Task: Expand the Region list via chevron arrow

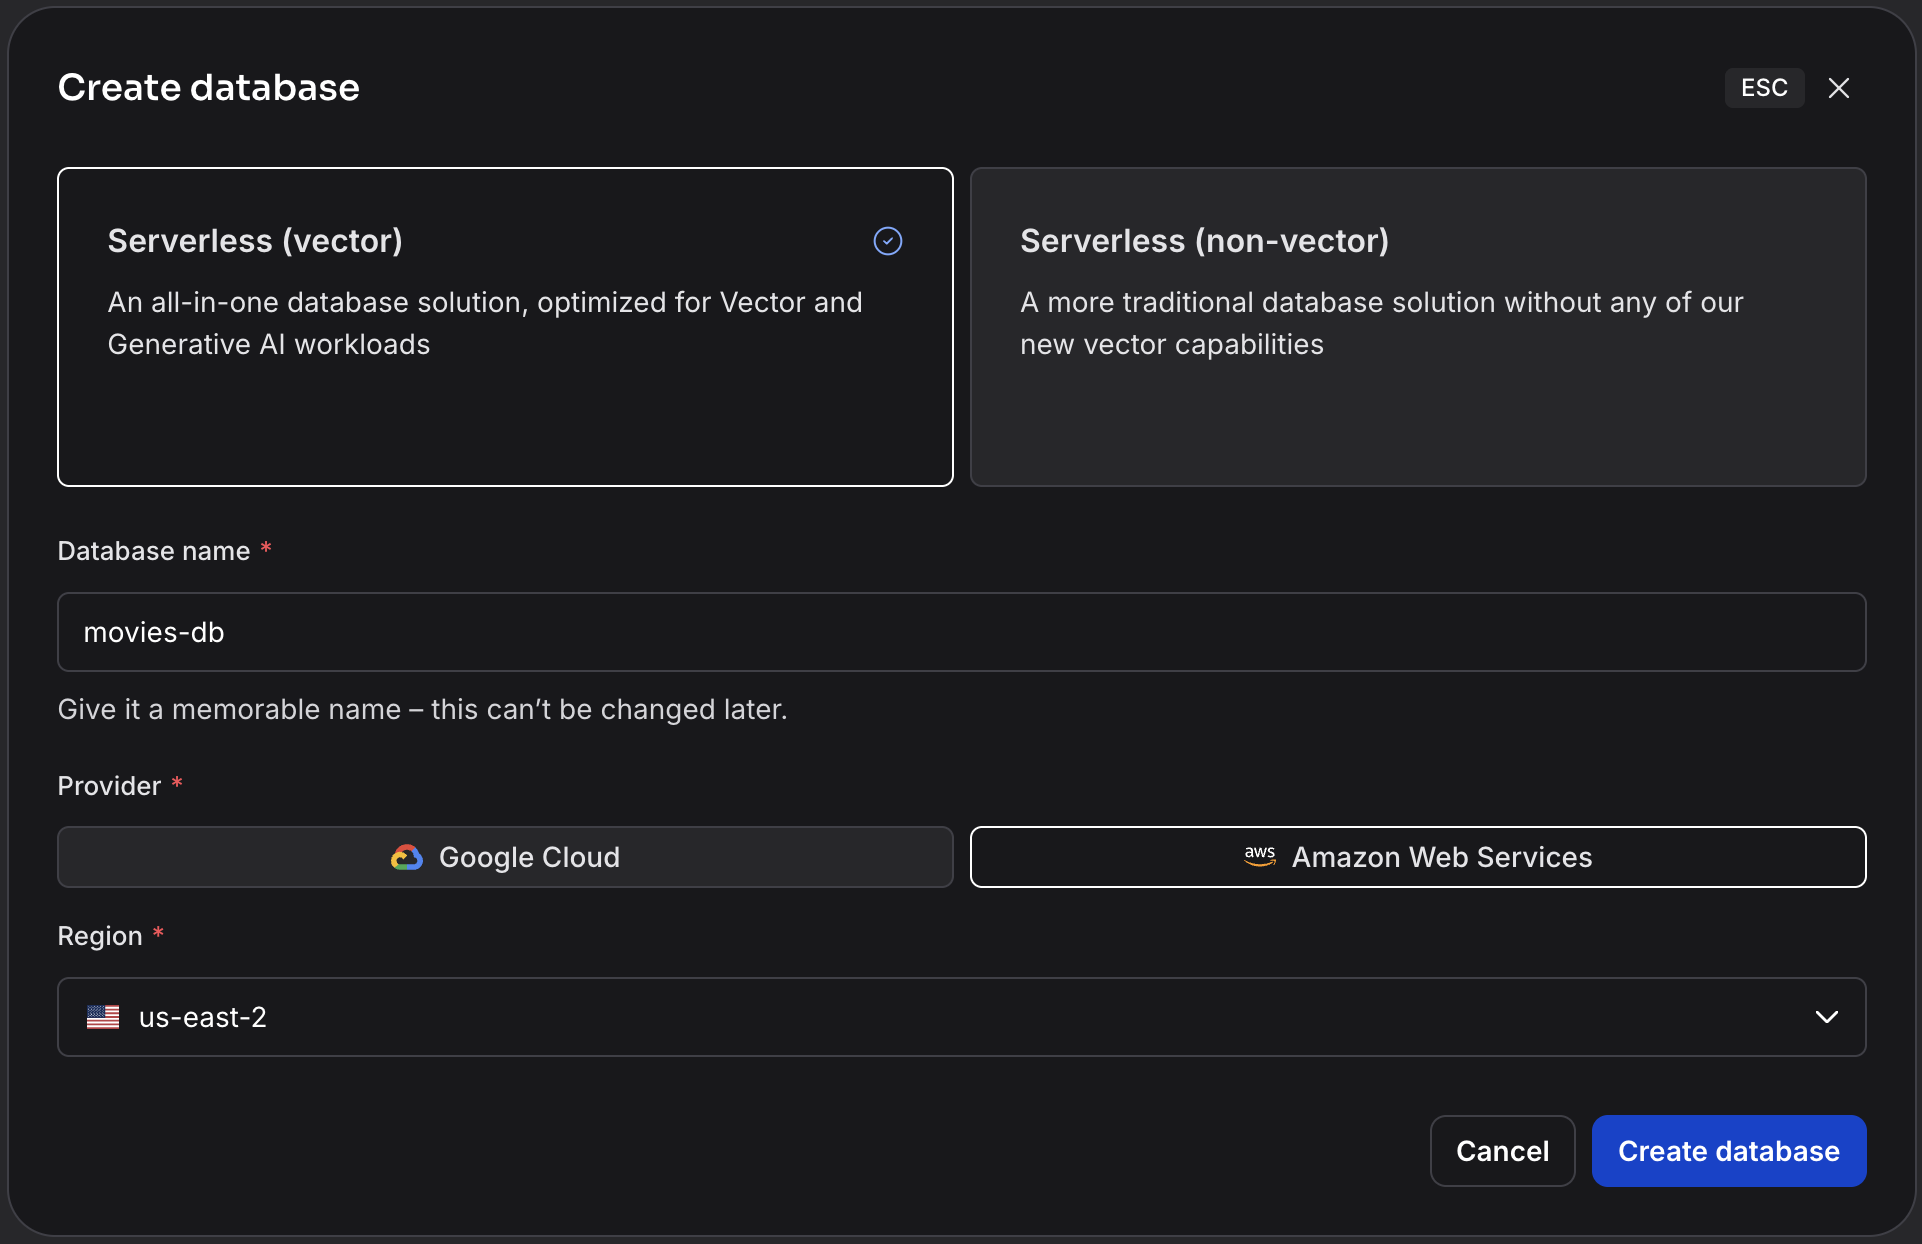Action: 1826,1017
